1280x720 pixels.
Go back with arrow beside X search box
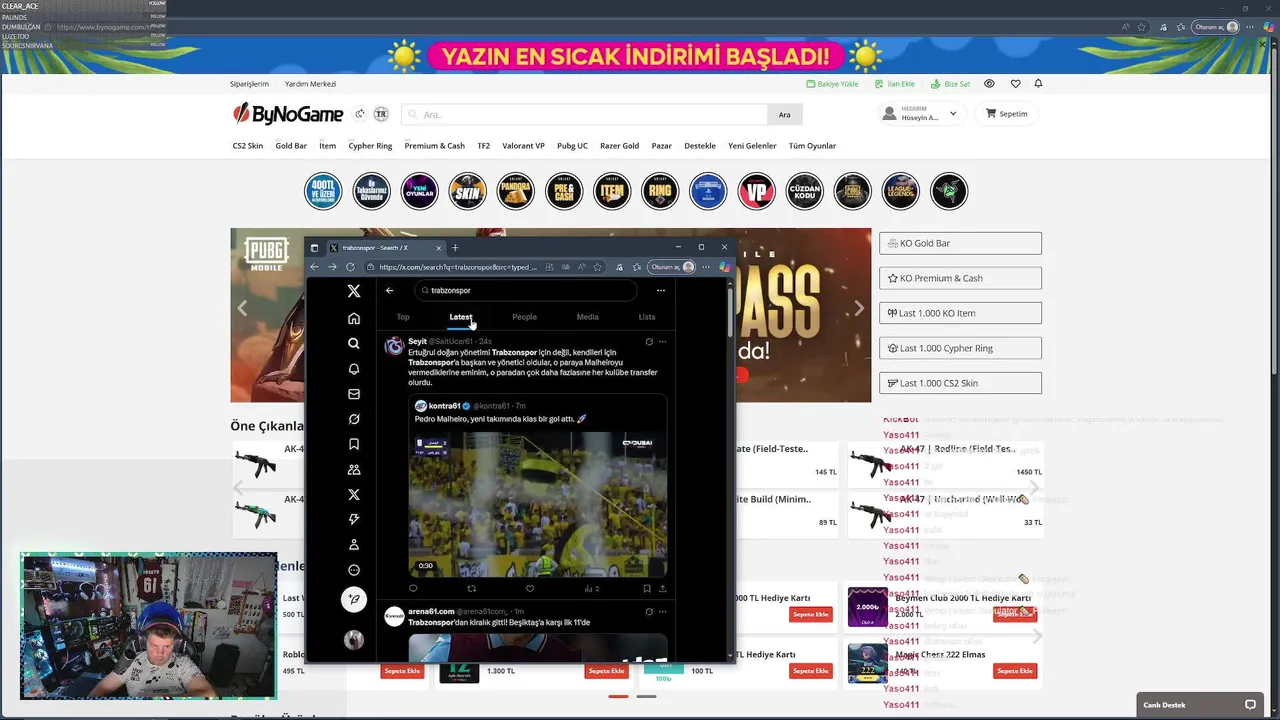390,290
